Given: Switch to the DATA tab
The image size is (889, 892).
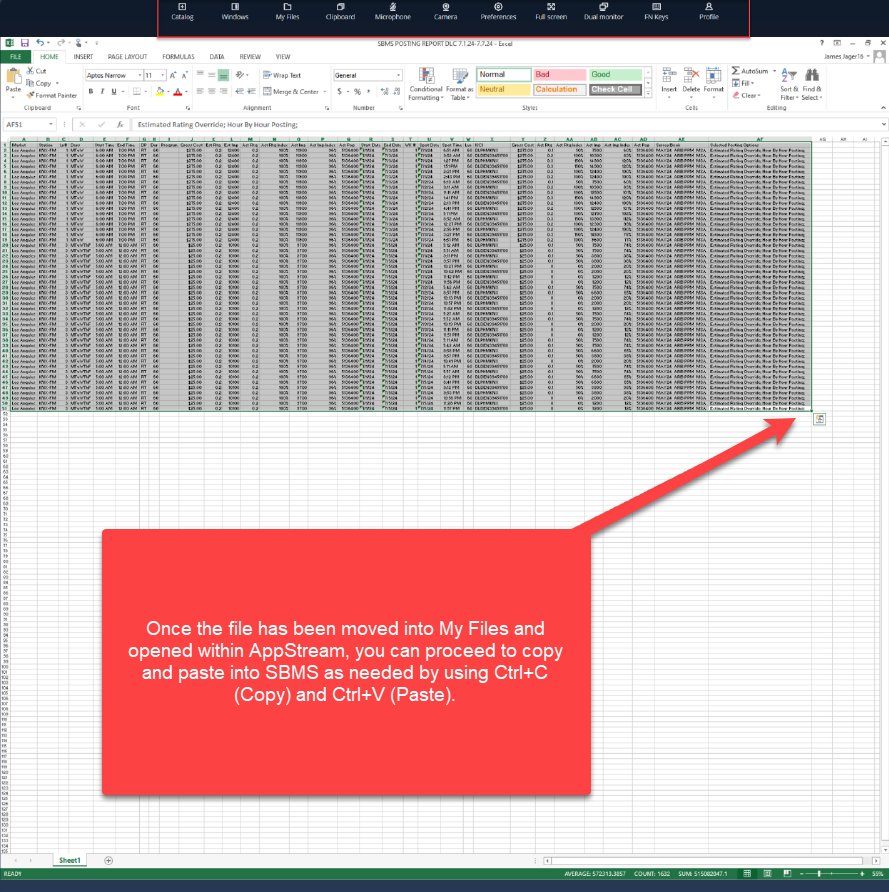Looking at the screenshot, I should click(217, 57).
